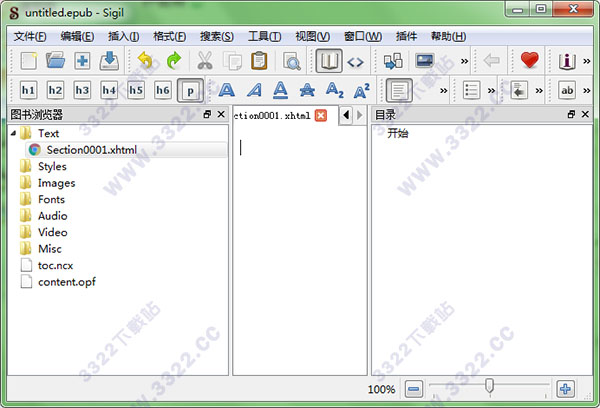The width and height of the screenshot is (600, 408).
Task: Create a new blank epub file
Action: pyautogui.click(x=29, y=60)
